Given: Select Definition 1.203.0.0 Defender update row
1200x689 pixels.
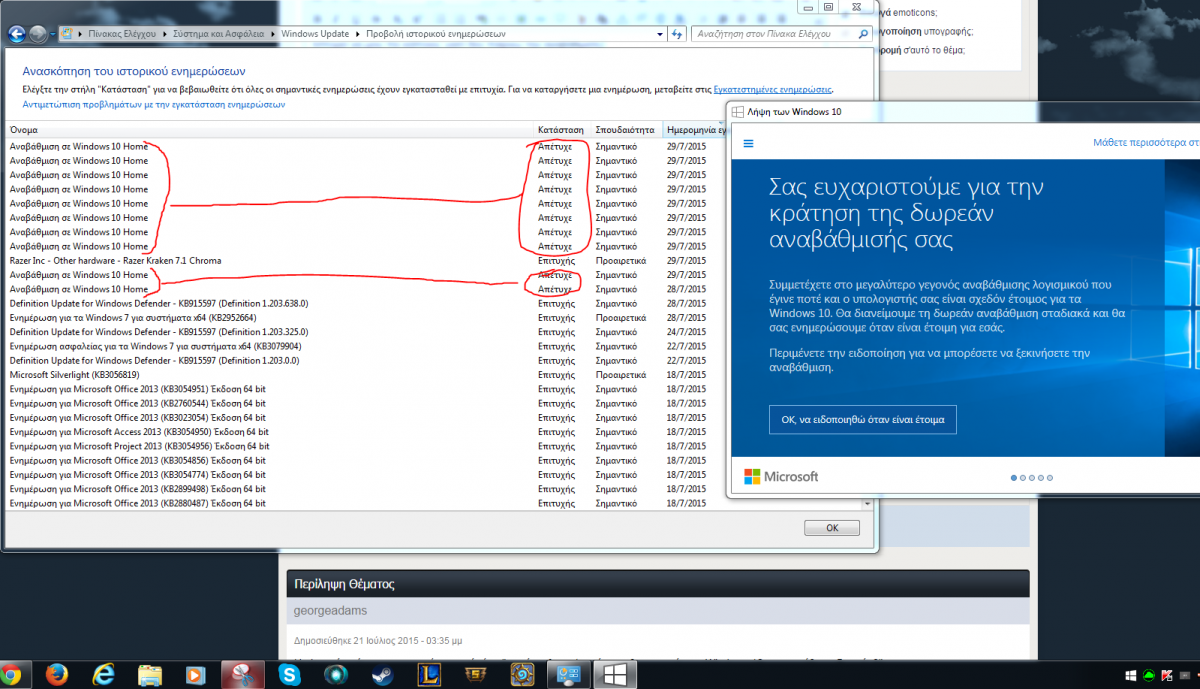Looking at the screenshot, I should (x=366, y=360).
